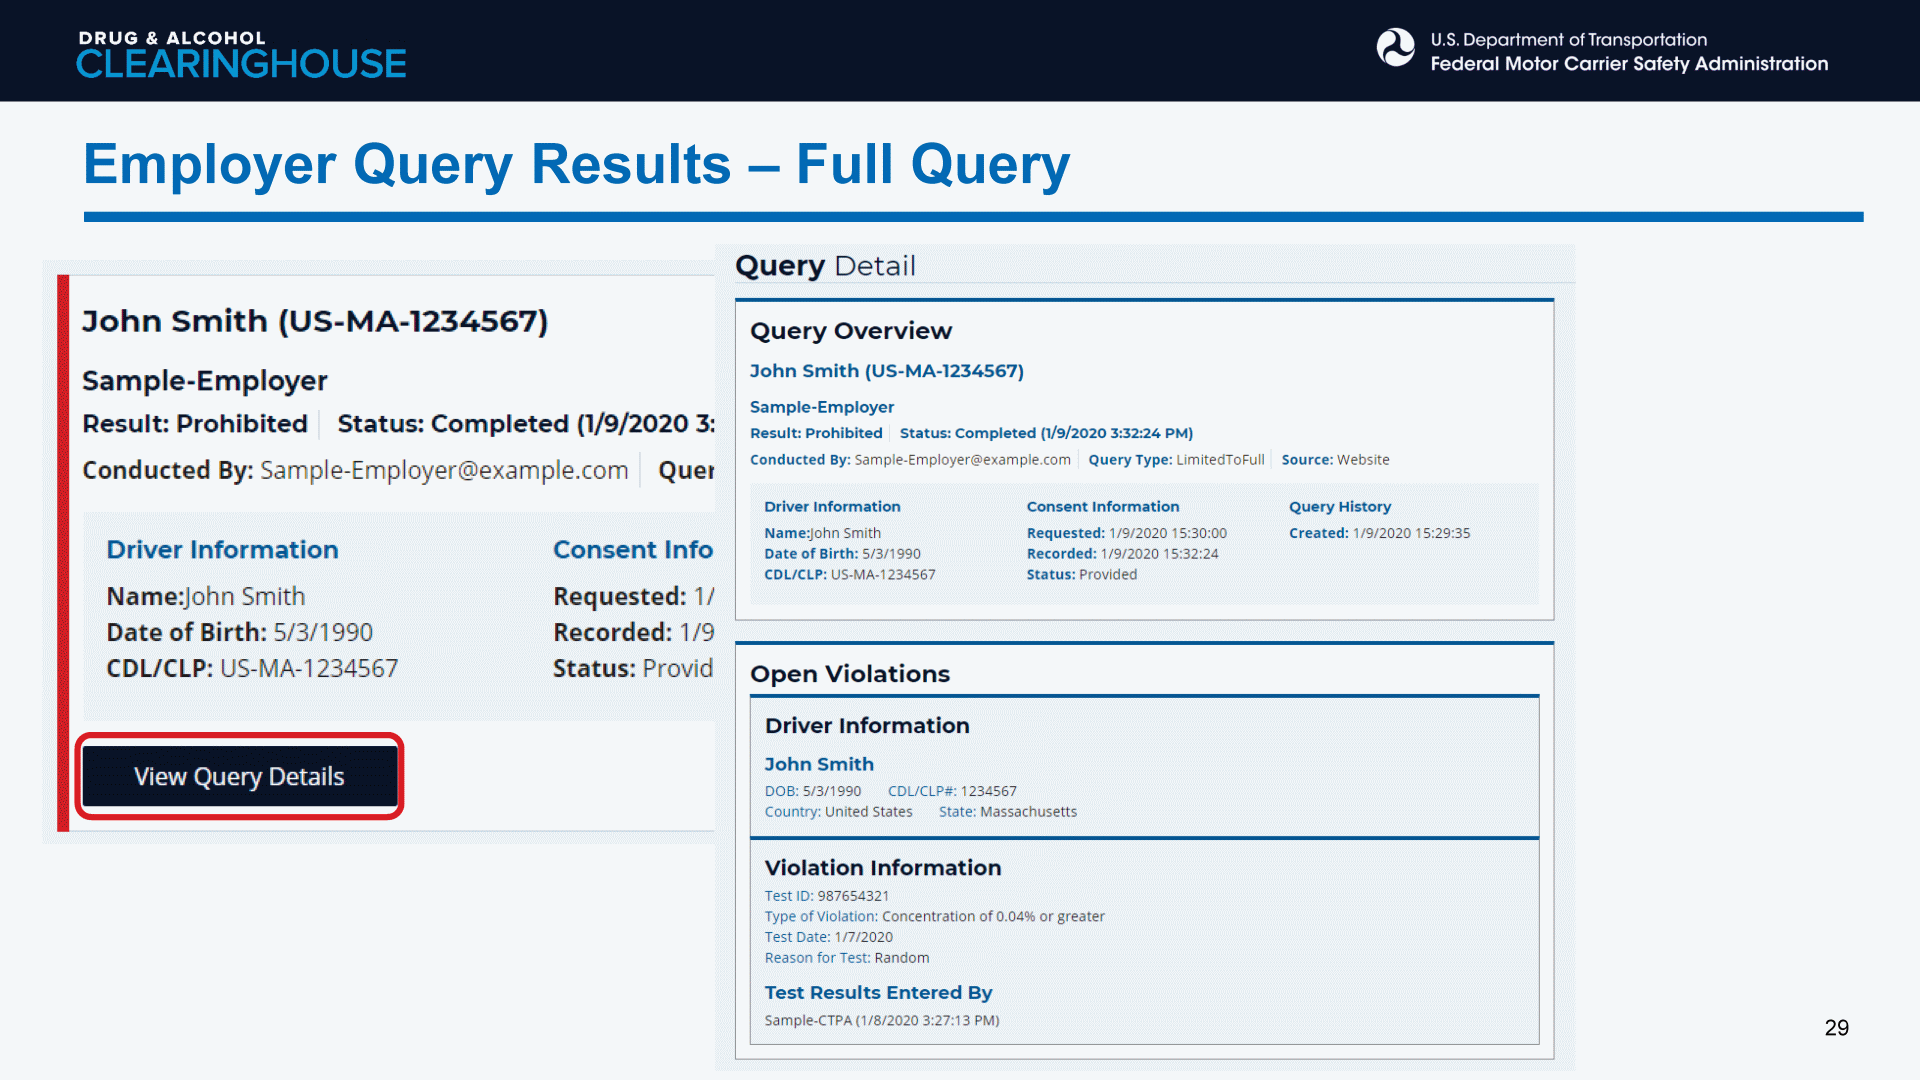Viewport: 1920px width, 1080px height.
Task: Click the Test Results Entered By heading
Action: click(878, 992)
